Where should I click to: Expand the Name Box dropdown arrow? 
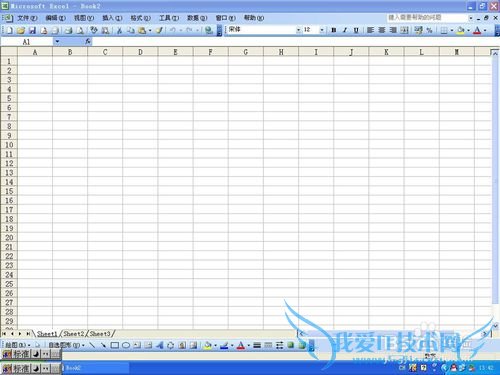(57, 42)
